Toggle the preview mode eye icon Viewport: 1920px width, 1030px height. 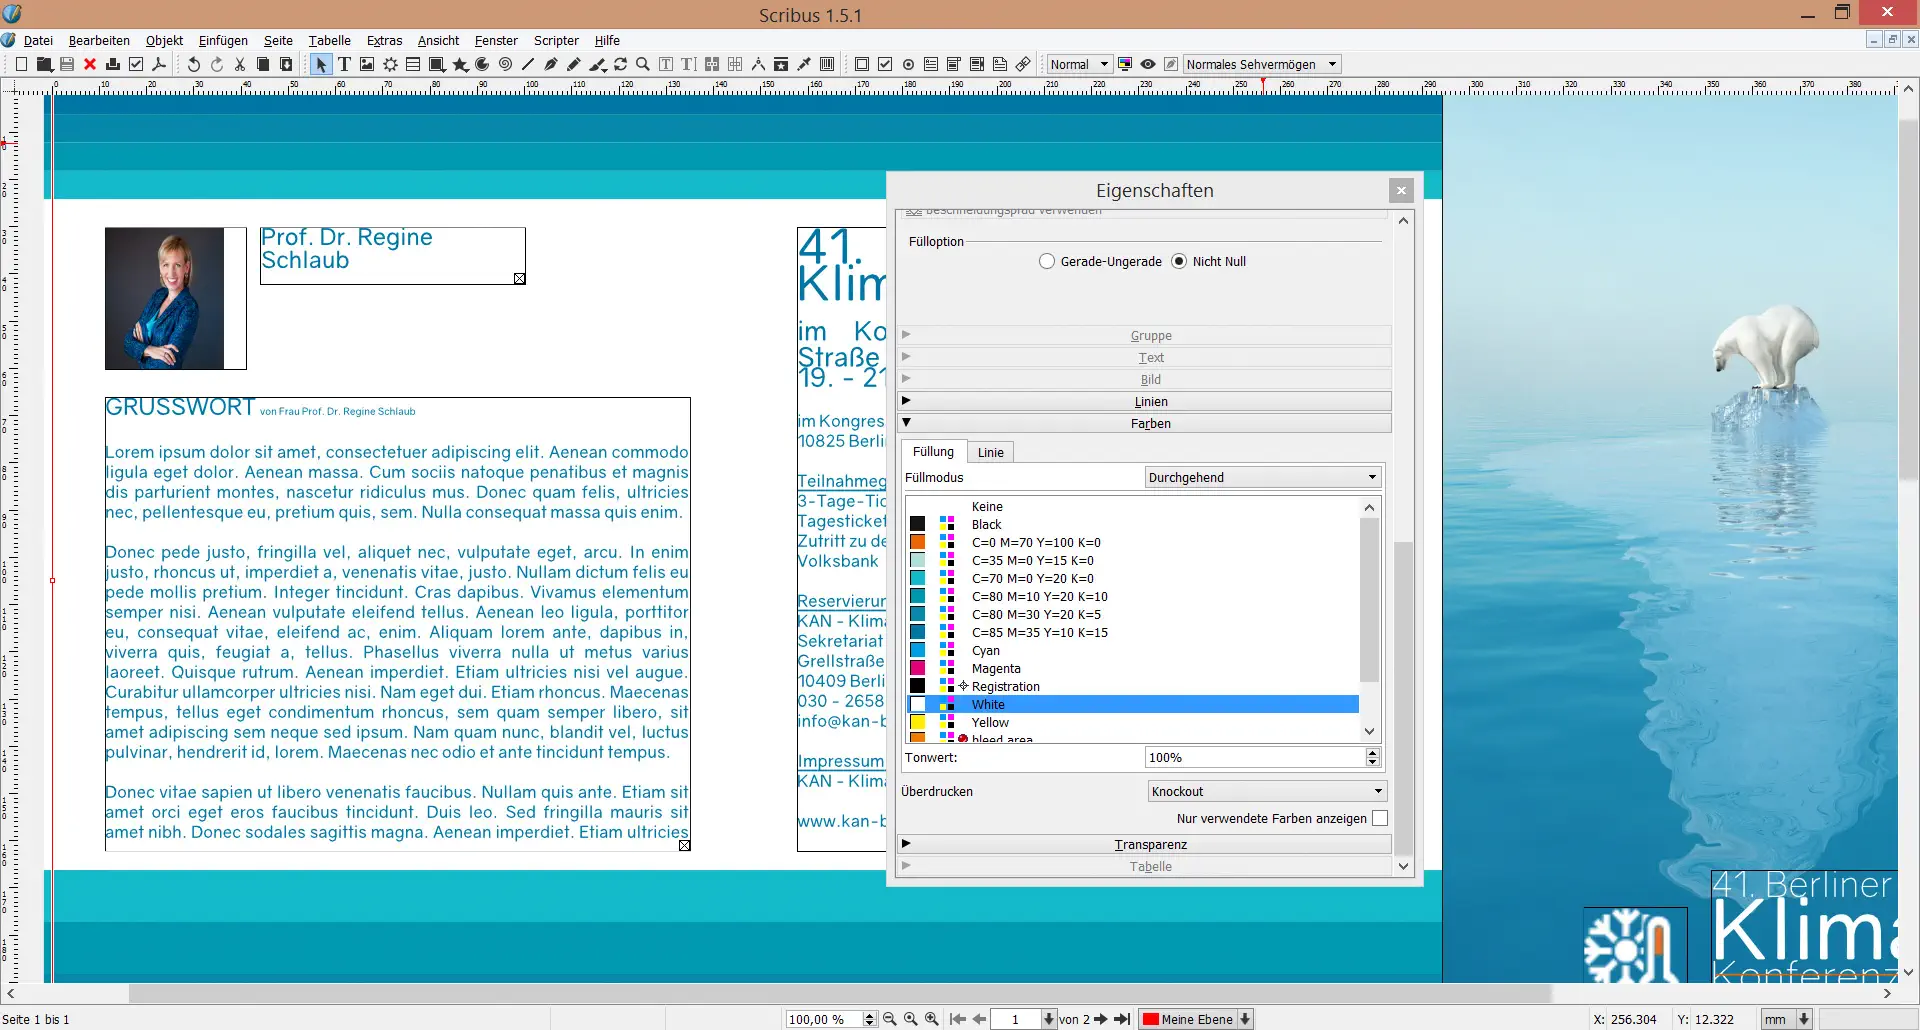1148,64
